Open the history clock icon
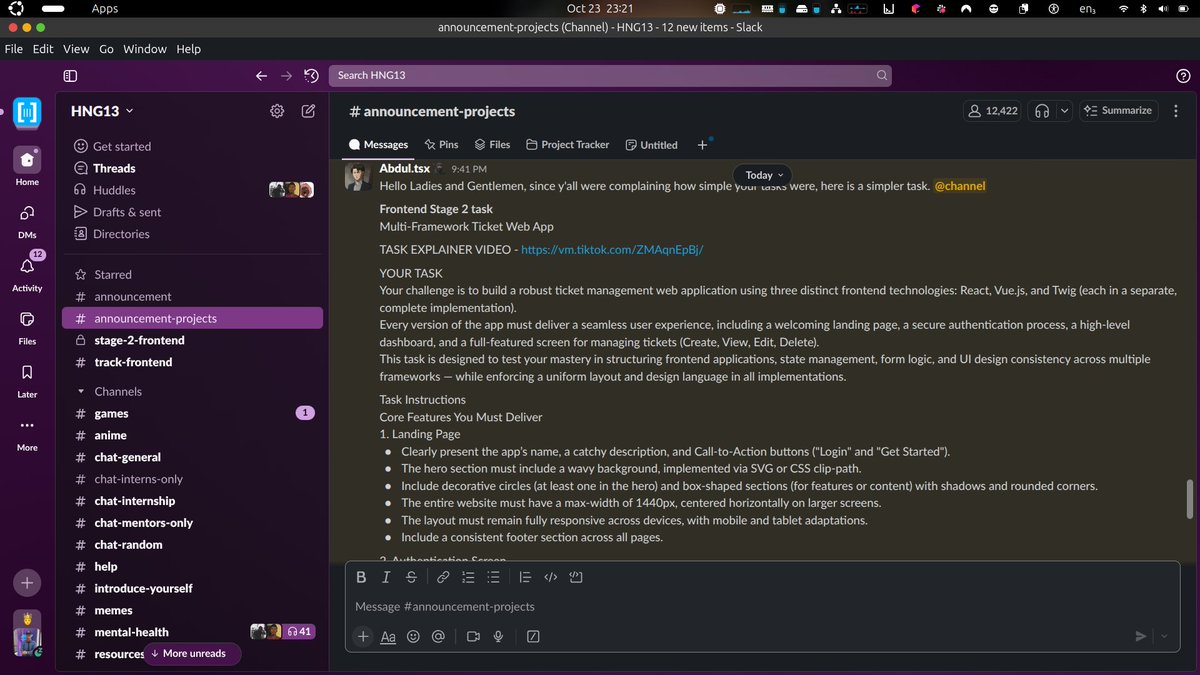This screenshot has height=675, width=1200. (311, 75)
